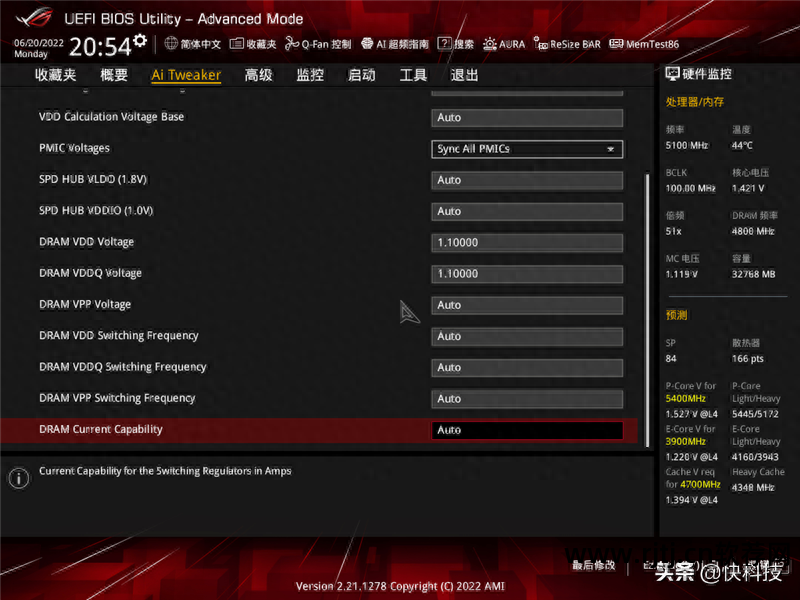Image resolution: width=800 pixels, height=600 pixels.
Task: Click the 4348 MHz Heavy Cache value
Action: point(753,487)
